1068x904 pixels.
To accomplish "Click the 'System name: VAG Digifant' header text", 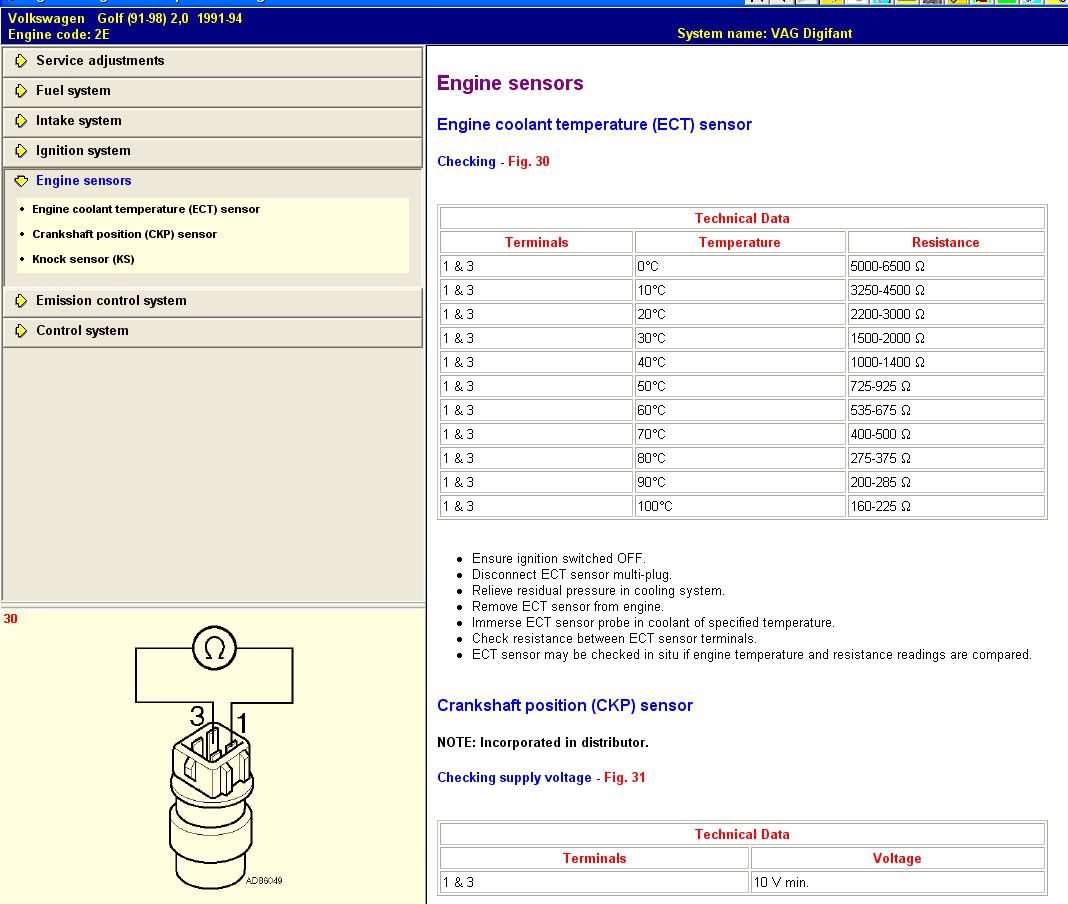I will [764, 33].
